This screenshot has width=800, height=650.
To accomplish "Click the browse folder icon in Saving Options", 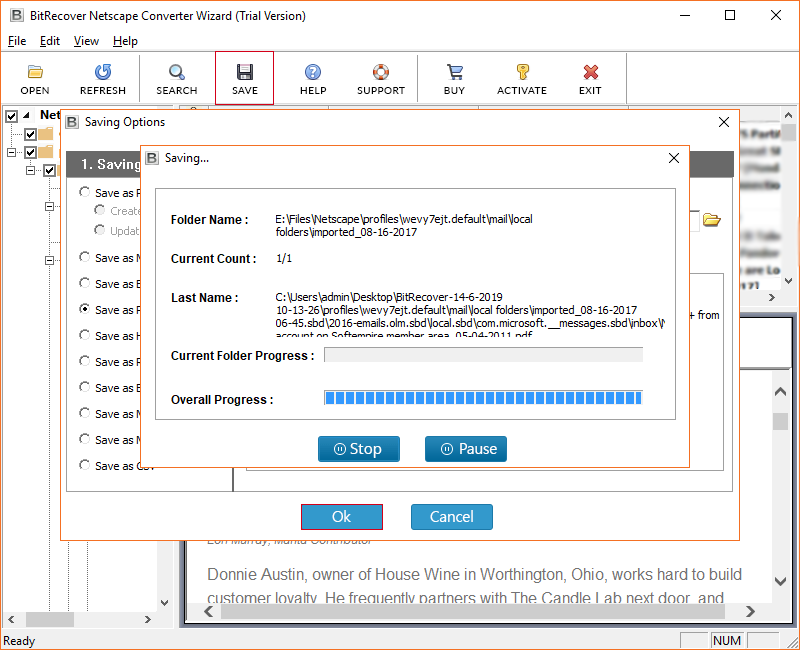I will tap(711, 220).
